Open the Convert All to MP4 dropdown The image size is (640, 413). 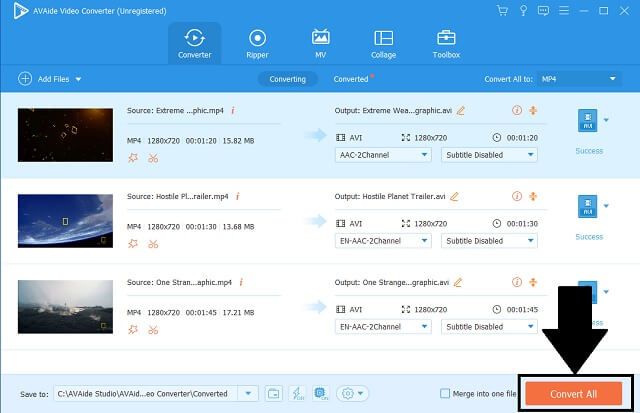click(579, 79)
